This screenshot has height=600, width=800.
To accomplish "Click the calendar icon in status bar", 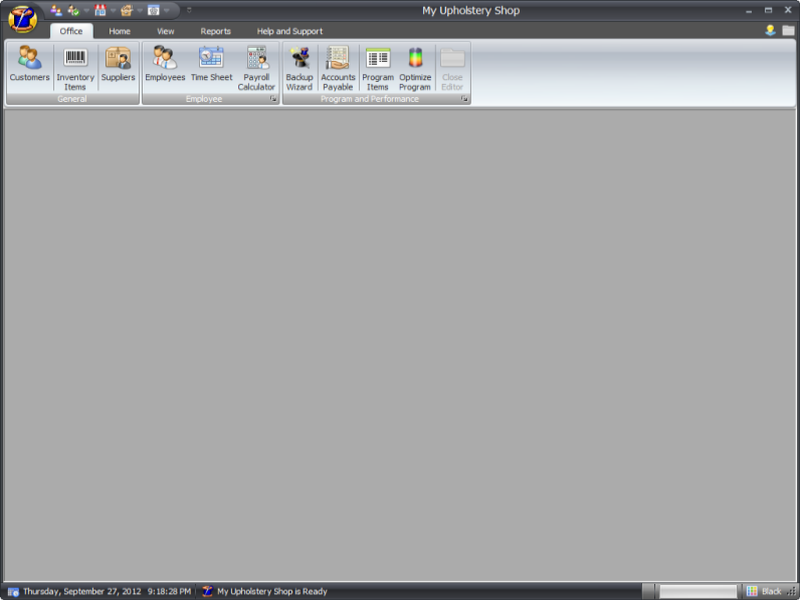I will click(x=13, y=591).
